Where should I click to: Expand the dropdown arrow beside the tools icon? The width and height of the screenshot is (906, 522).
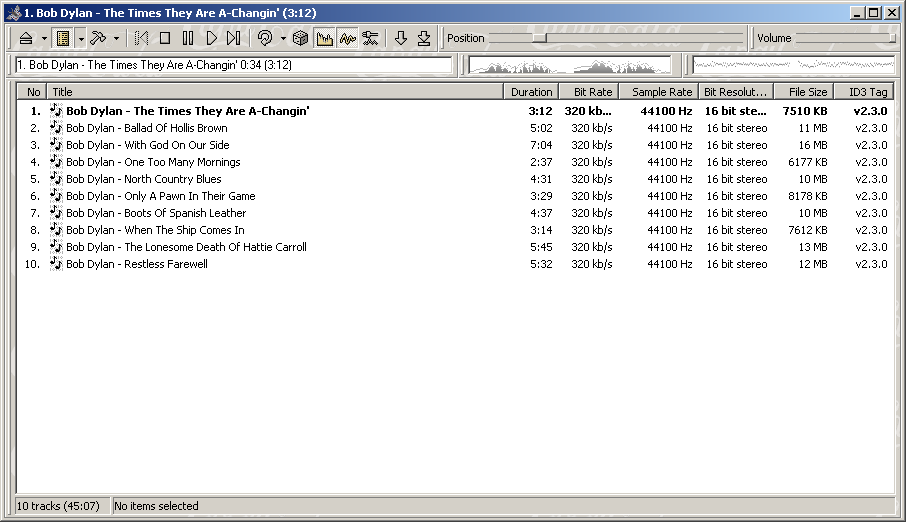(116, 39)
